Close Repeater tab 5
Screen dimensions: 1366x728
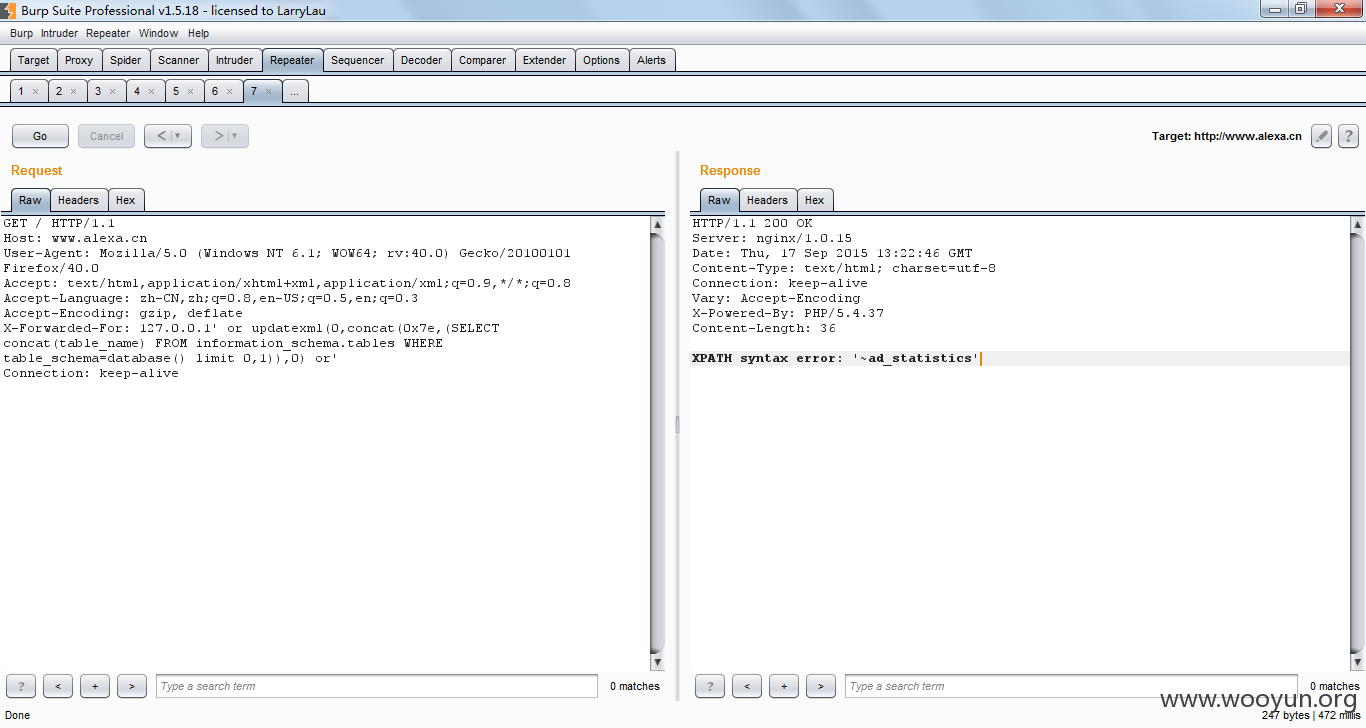[x=190, y=91]
